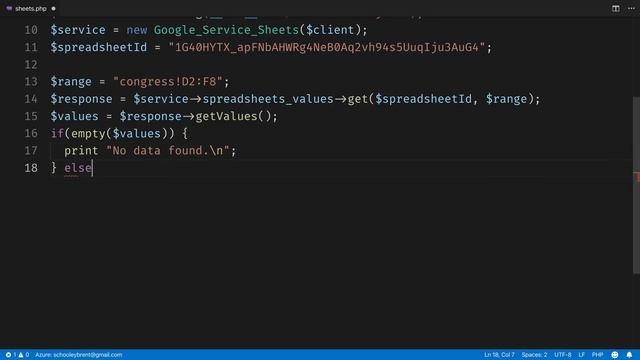The width and height of the screenshot is (640, 360).
Task: Click line number 10 in gutter
Action: tap(31, 30)
